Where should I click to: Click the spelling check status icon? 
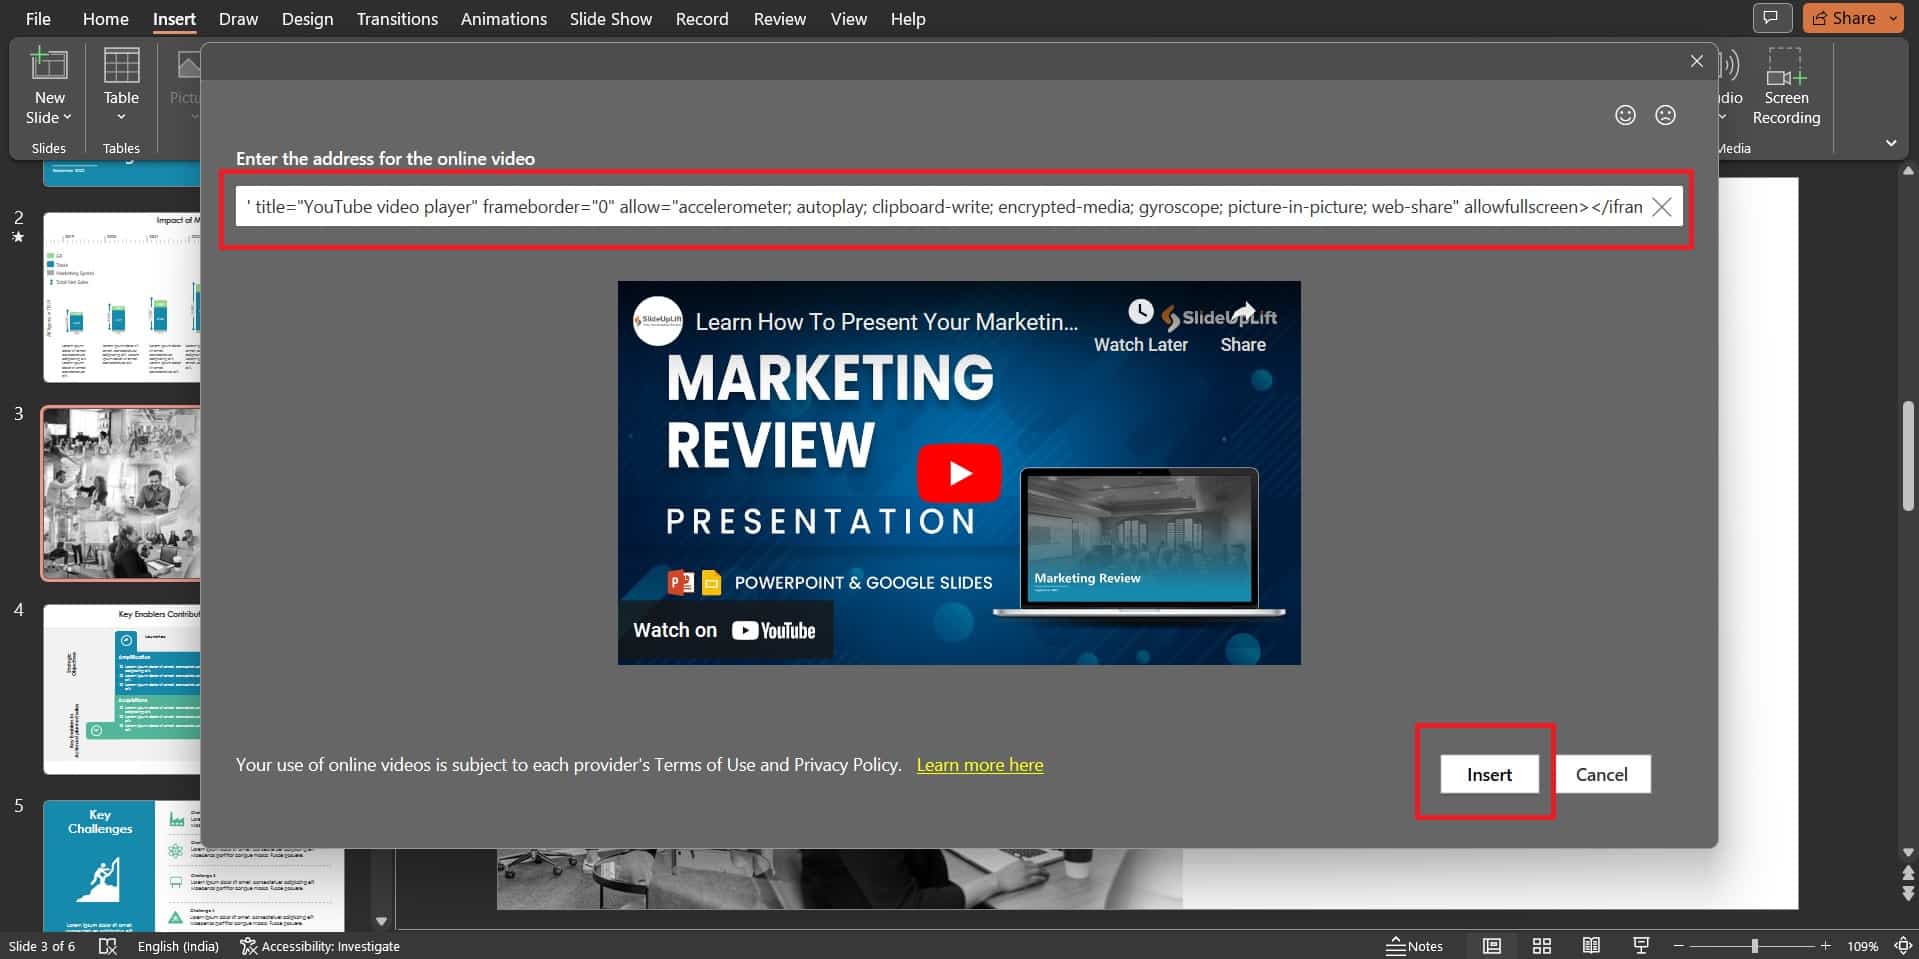108,946
